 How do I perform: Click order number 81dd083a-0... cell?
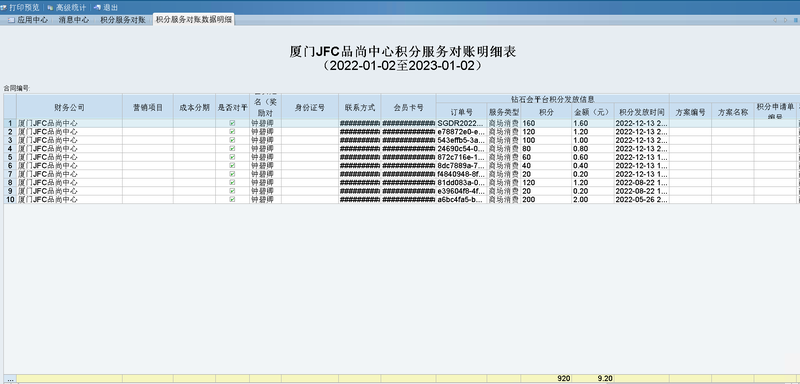click(461, 182)
